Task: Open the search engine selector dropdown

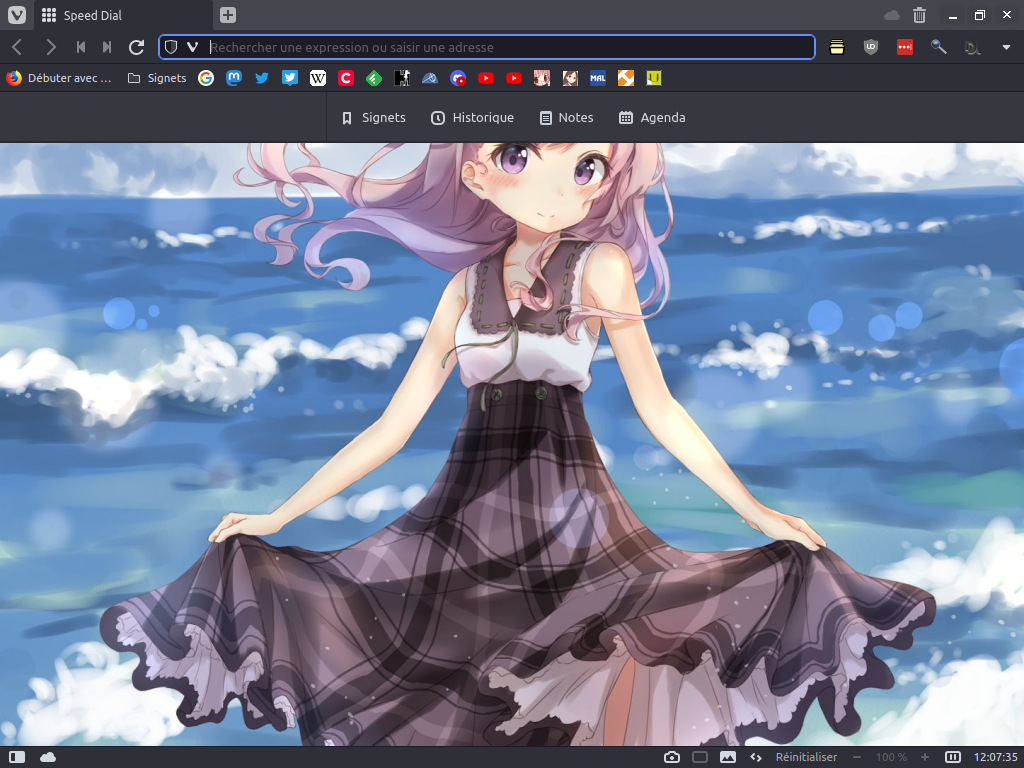Action: point(192,47)
